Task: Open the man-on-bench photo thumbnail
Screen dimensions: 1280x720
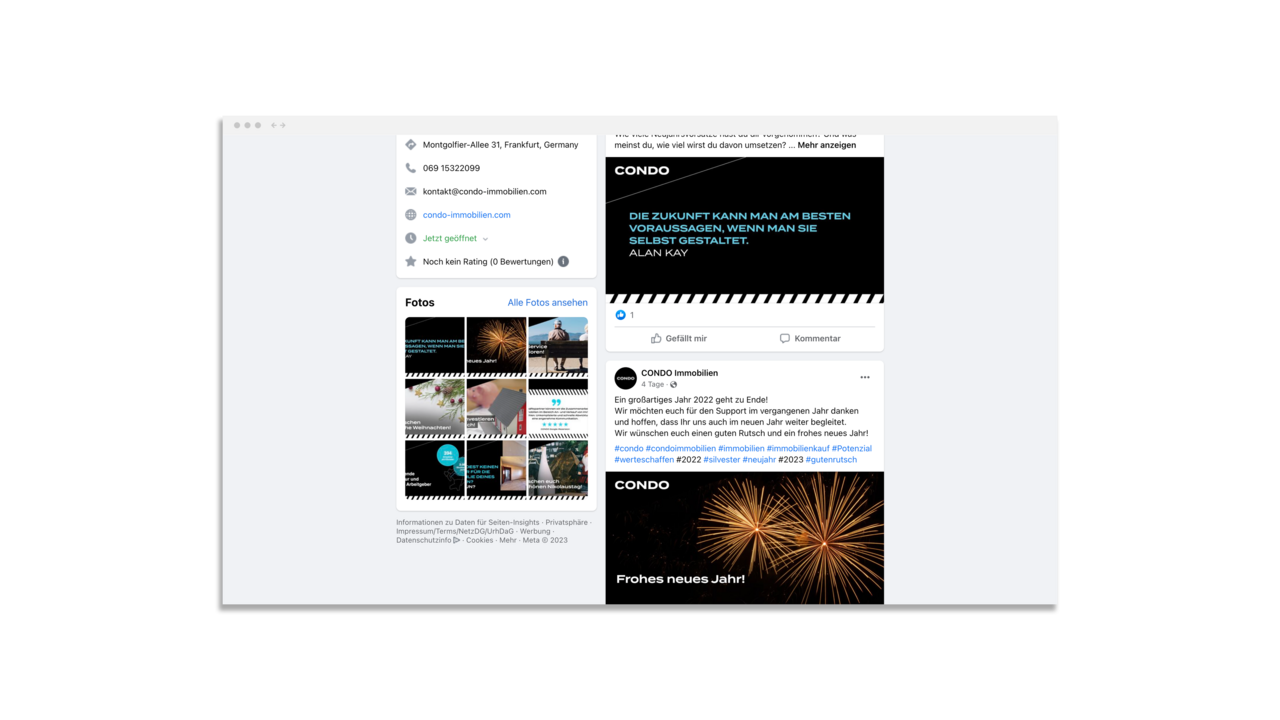Action: click(x=558, y=345)
